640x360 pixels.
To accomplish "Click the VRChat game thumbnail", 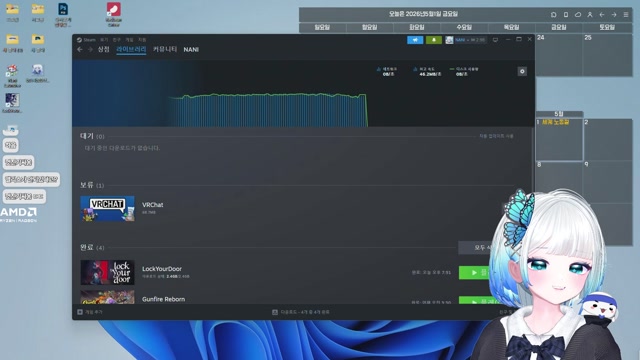I will click(x=107, y=209).
